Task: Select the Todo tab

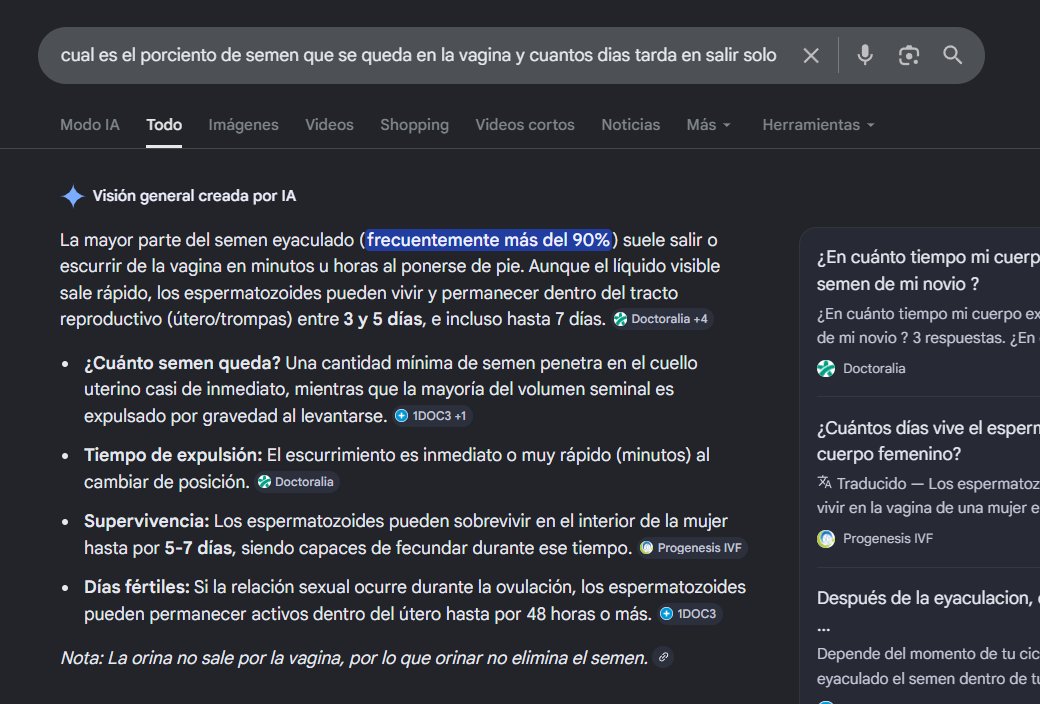Action: pos(164,125)
